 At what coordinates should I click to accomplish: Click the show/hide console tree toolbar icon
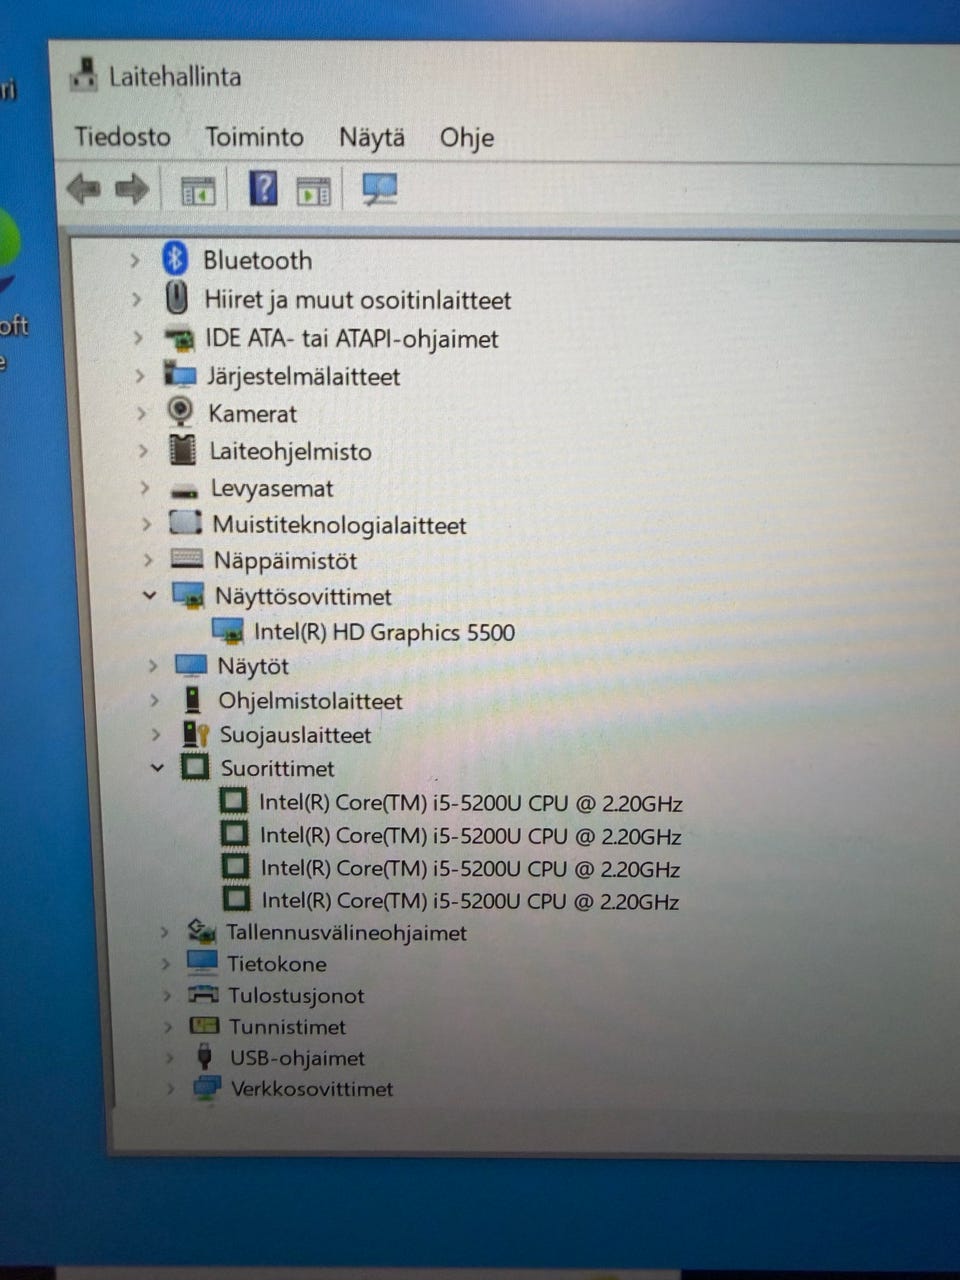[198, 189]
